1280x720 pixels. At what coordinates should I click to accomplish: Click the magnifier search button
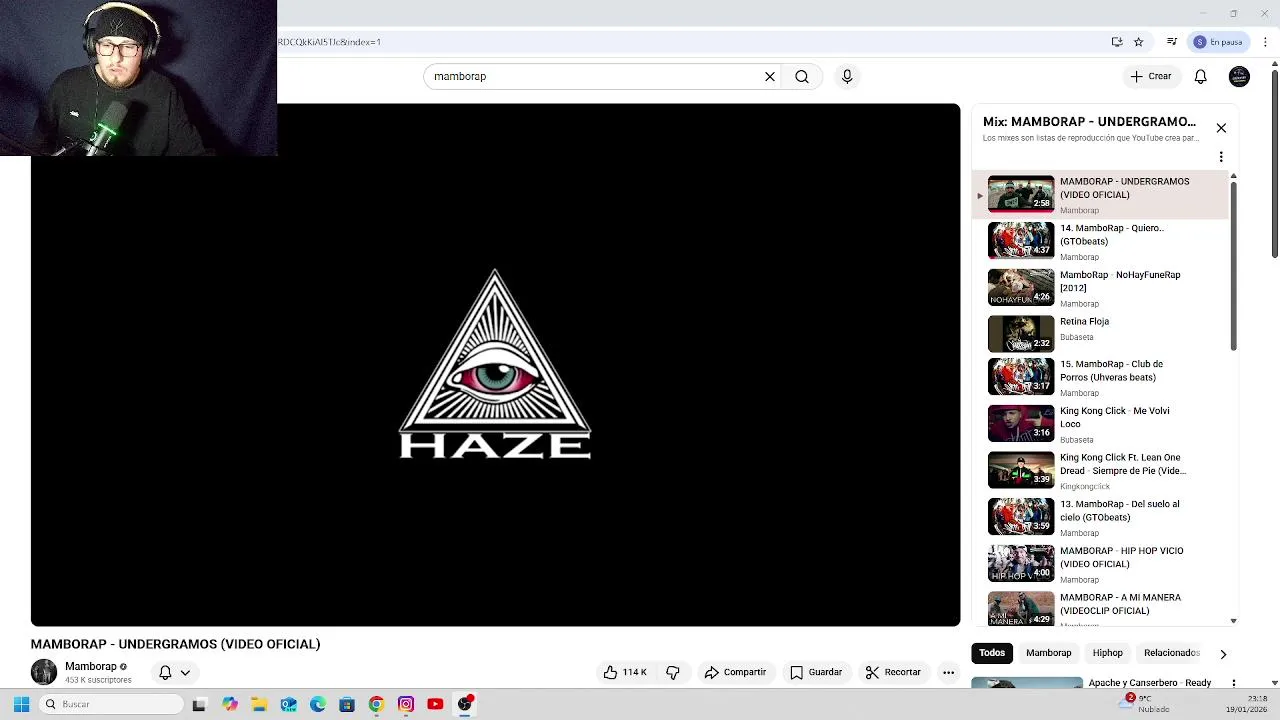tap(802, 76)
